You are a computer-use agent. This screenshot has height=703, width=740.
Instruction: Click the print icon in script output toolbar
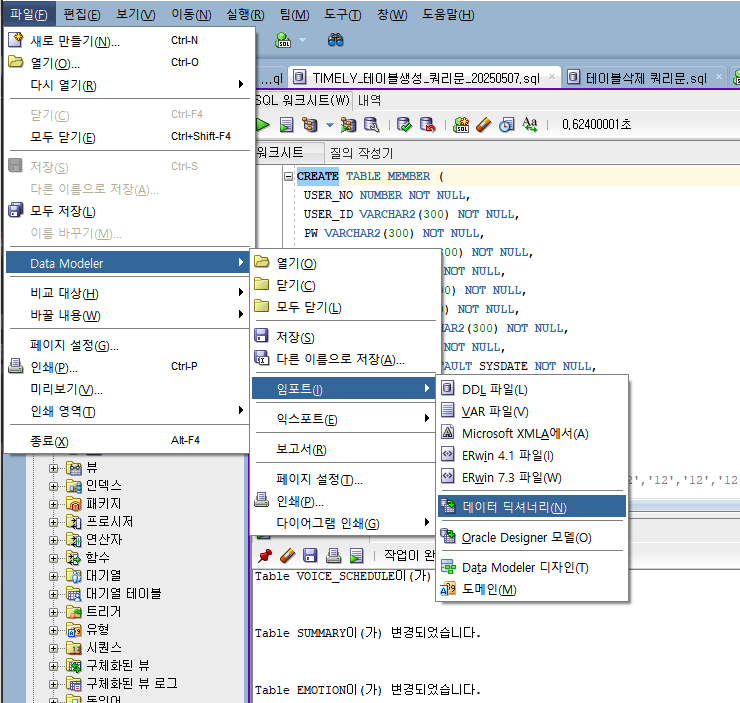[x=333, y=555]
